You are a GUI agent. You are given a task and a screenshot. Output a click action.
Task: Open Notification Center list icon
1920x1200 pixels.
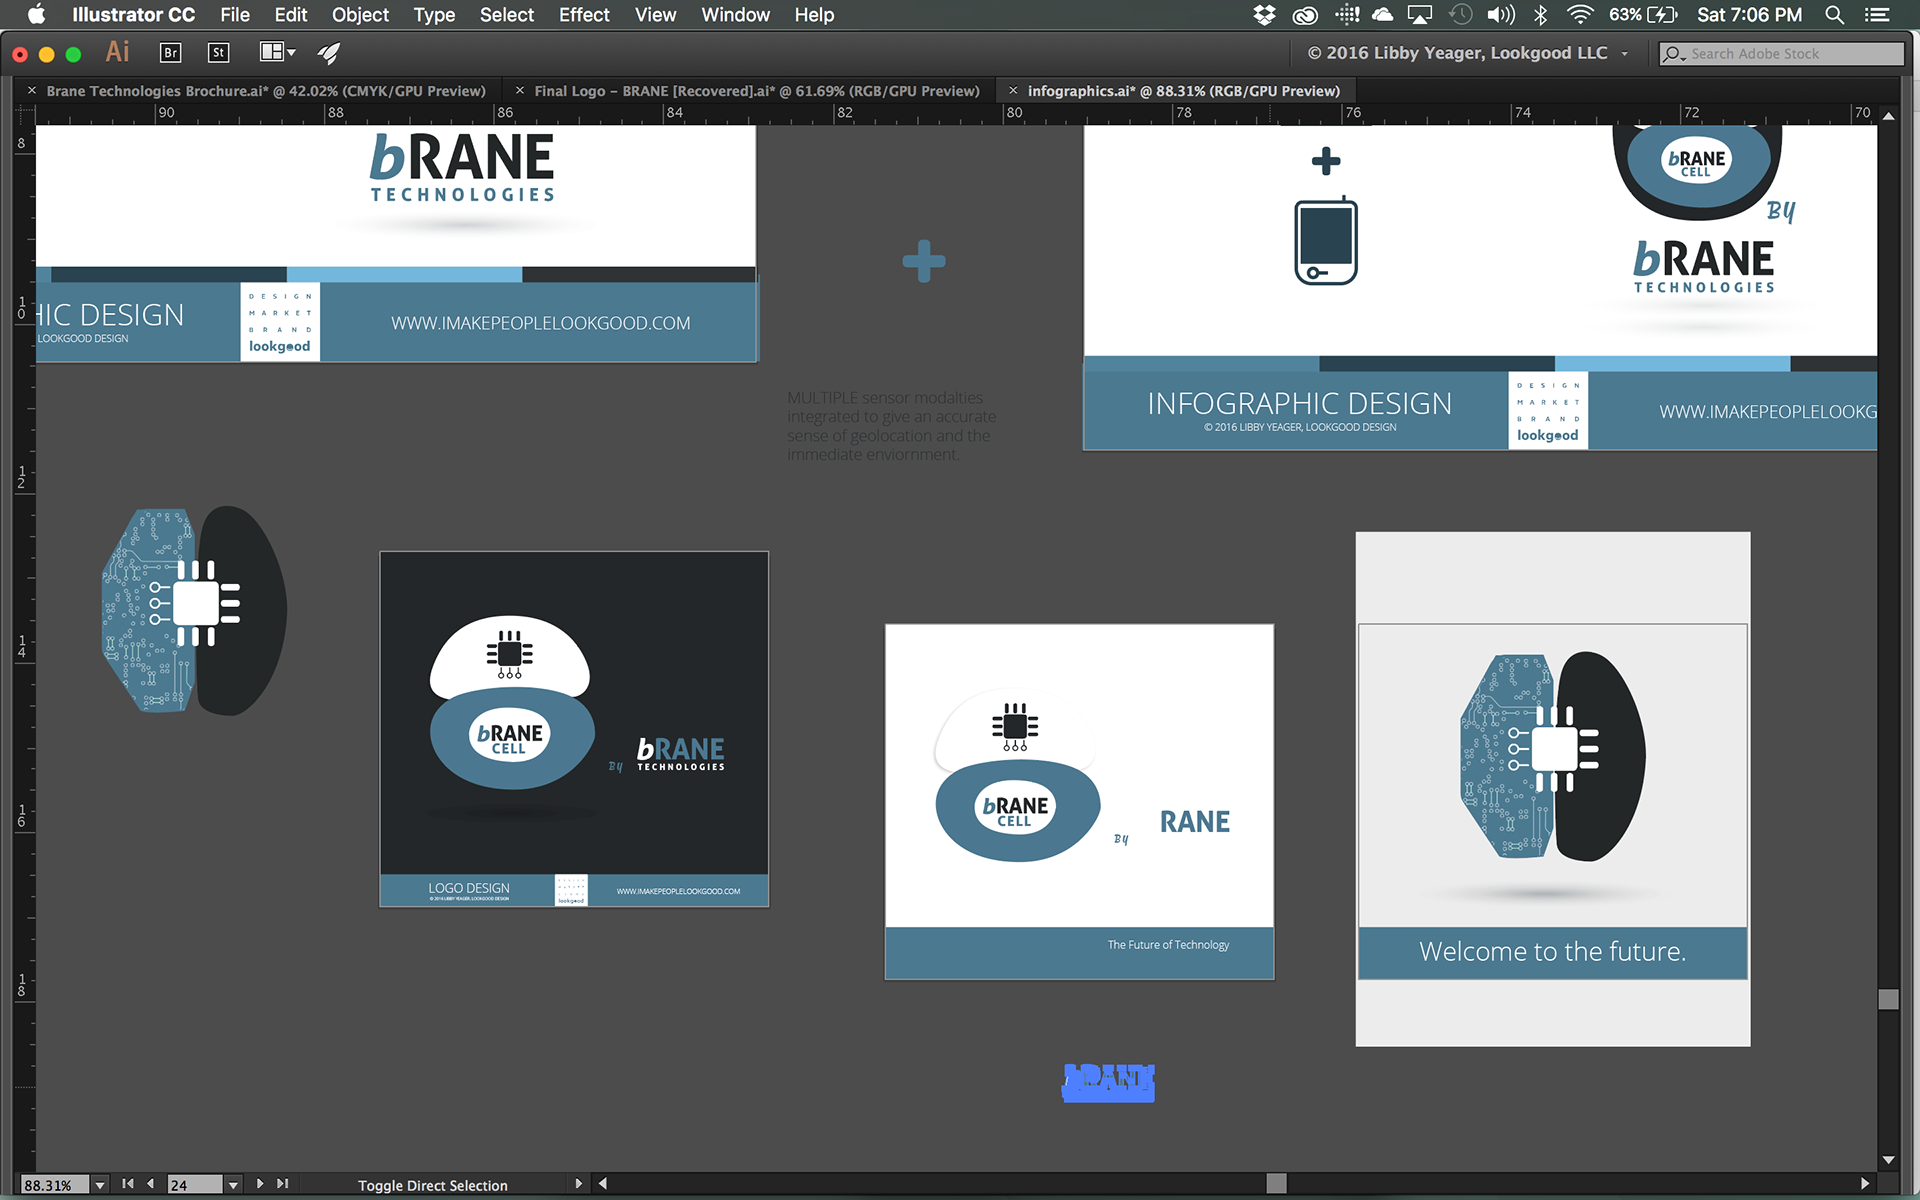tap(1877, 14)
